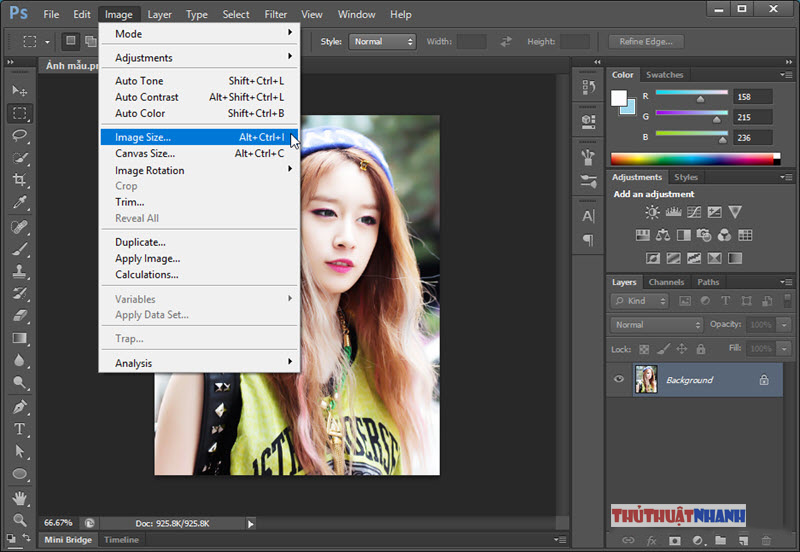
Task: Click the Background layer thumbnail
Action: point(646,380)
